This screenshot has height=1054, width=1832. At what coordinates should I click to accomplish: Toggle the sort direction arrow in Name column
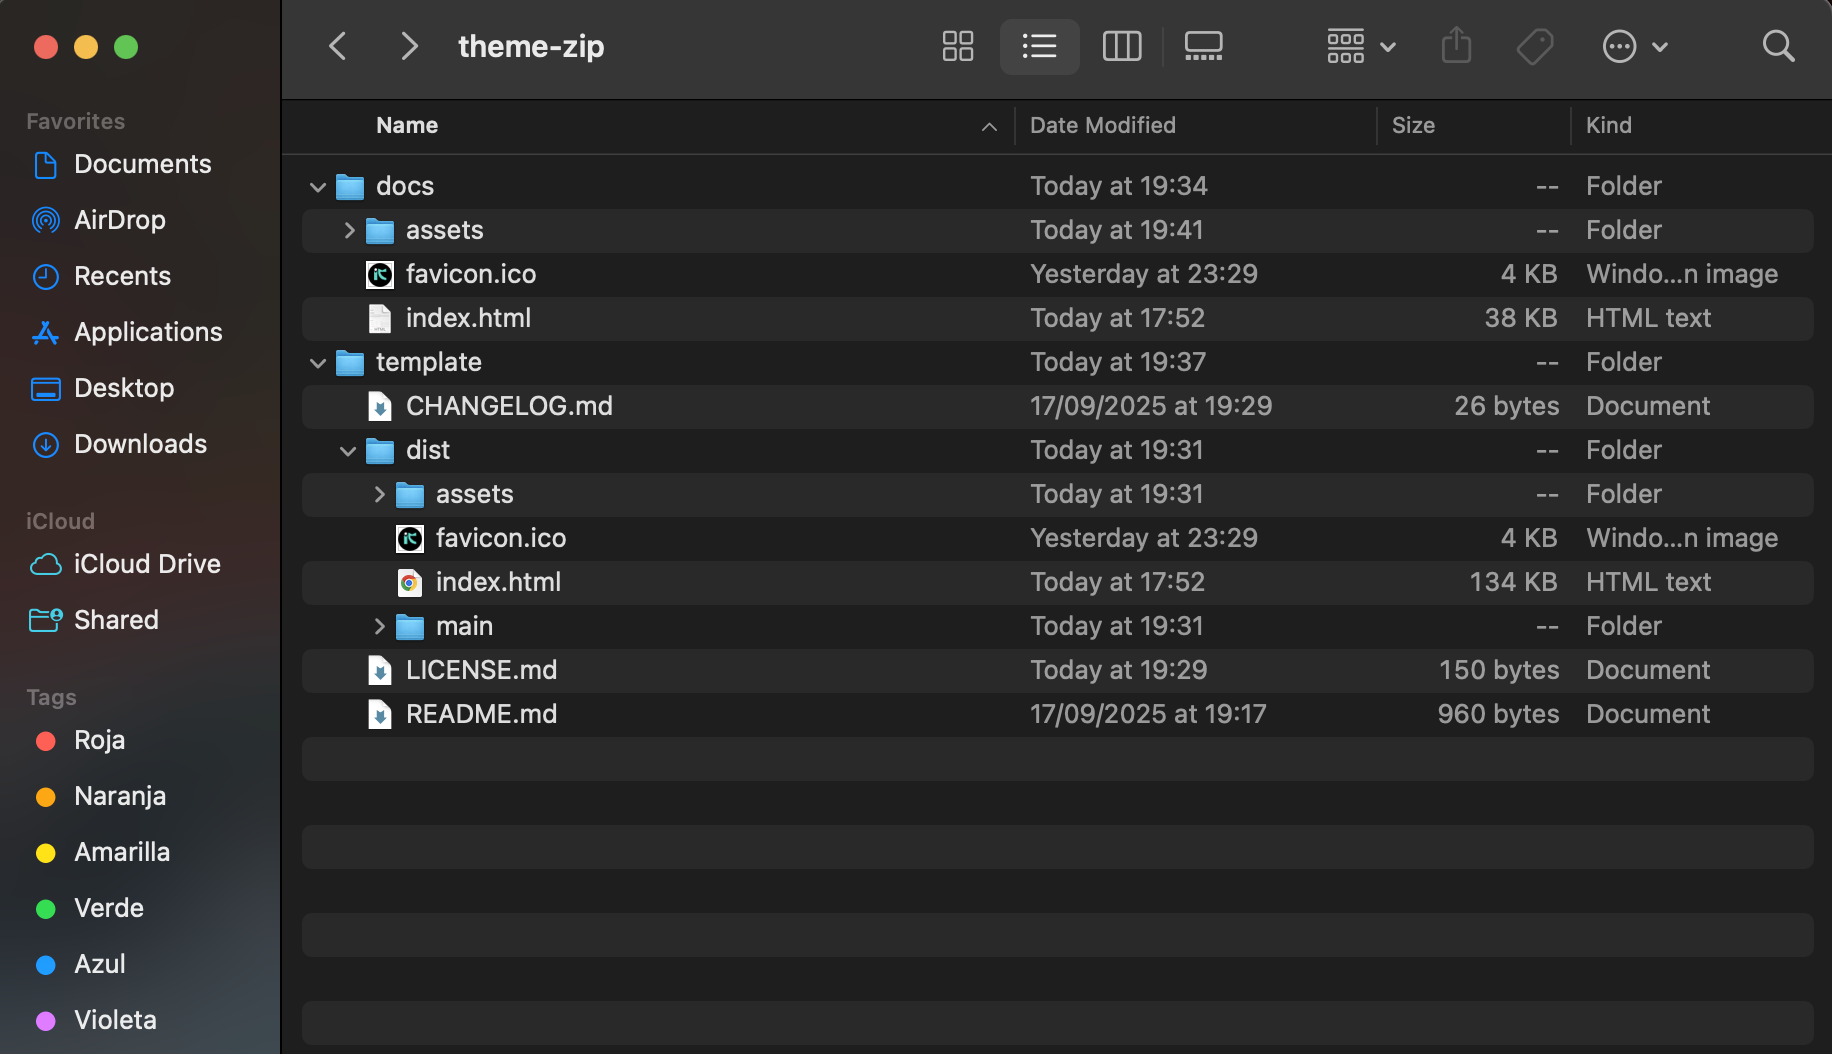click(x=989, y=126)
